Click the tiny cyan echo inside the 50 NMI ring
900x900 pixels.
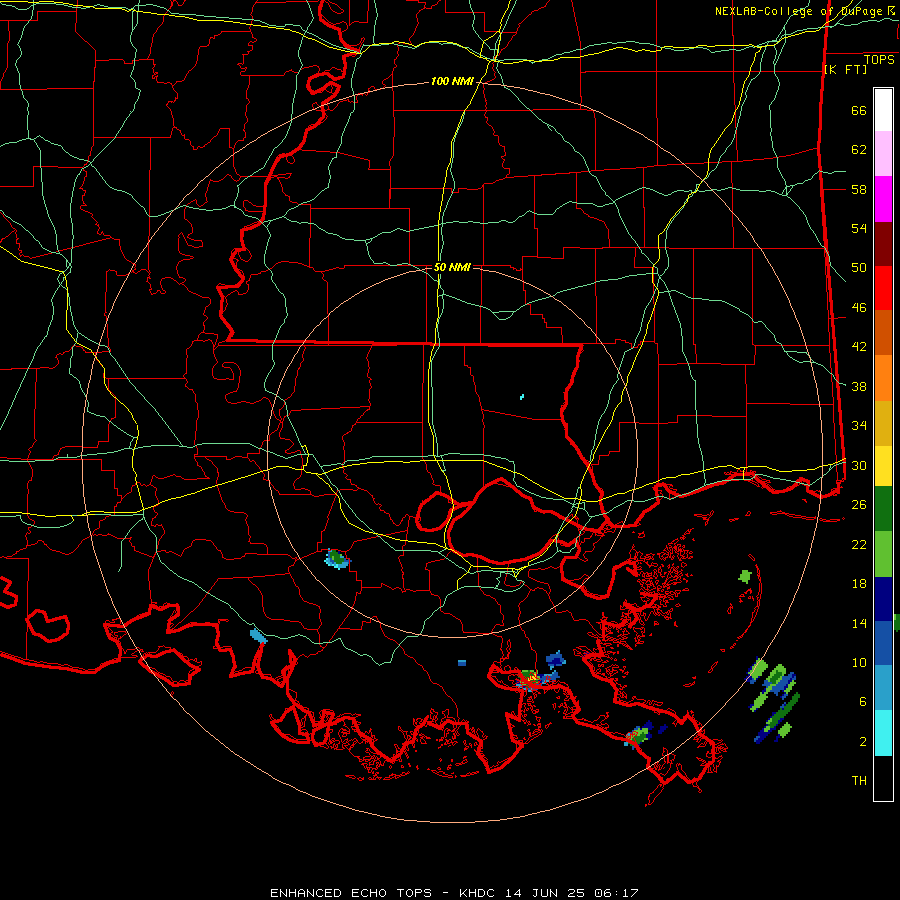click(x=522, y=397)
